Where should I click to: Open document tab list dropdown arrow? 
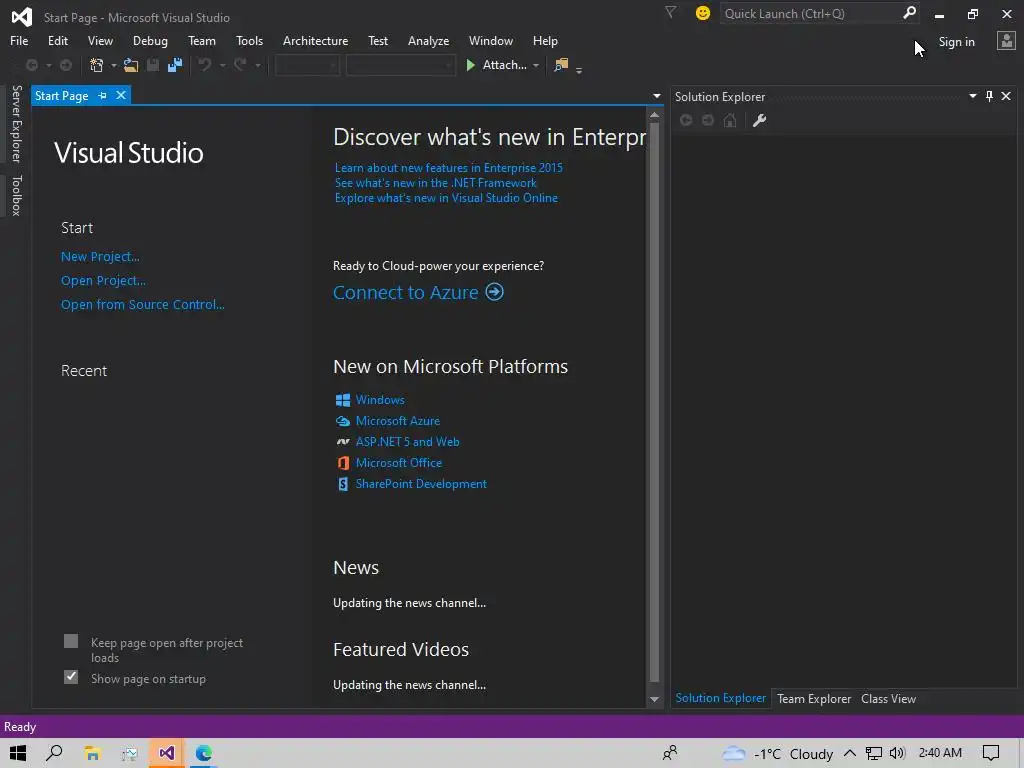[x=656, y=96]
